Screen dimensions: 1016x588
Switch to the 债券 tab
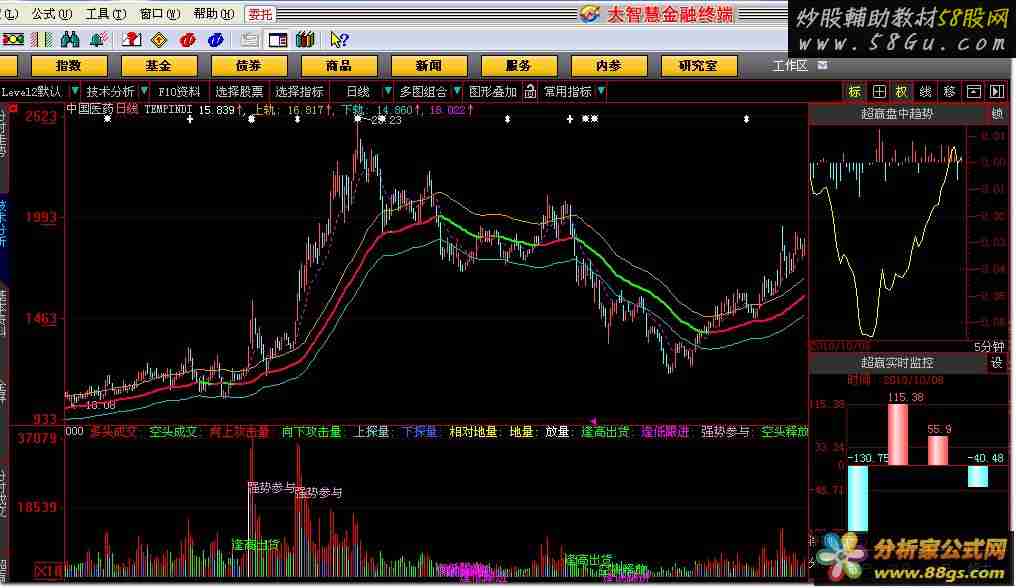click(x=249, y=65)
